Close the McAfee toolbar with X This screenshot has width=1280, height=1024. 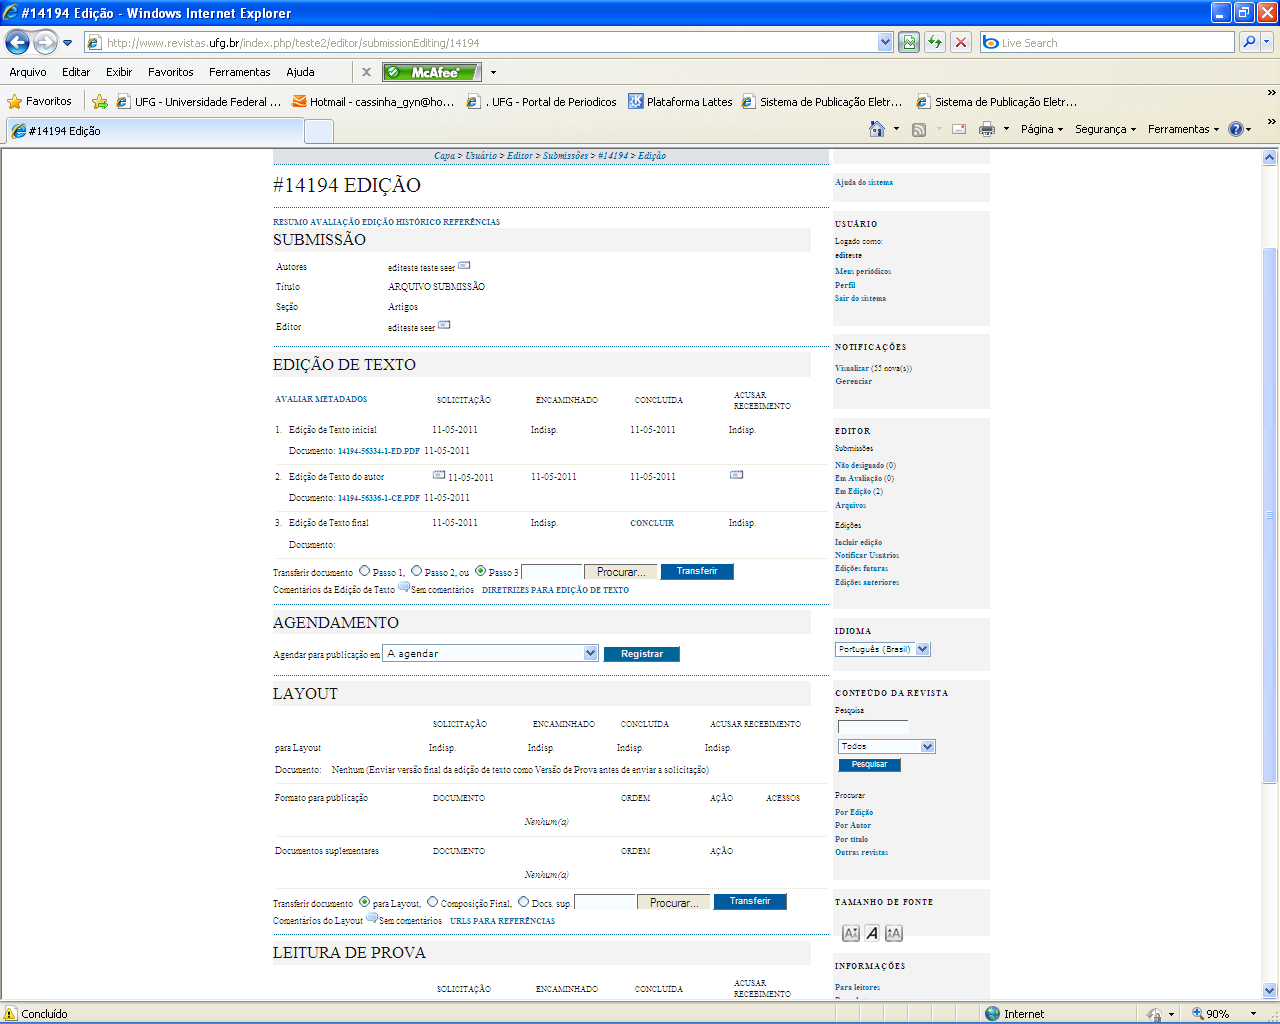[366, 72]
